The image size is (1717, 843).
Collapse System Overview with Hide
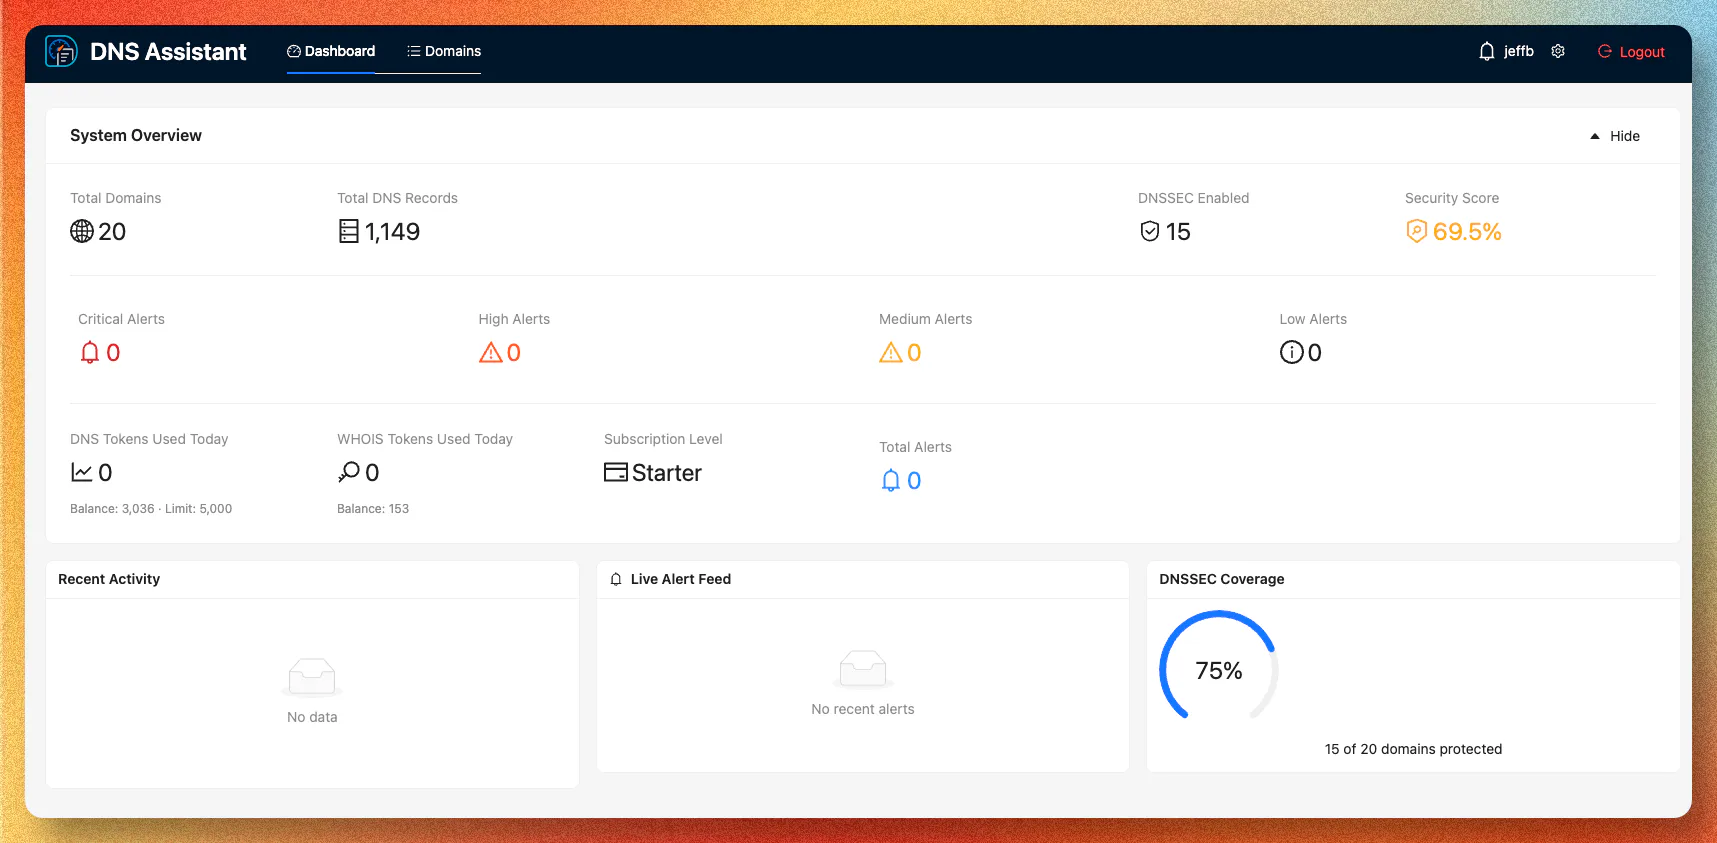1615,136
